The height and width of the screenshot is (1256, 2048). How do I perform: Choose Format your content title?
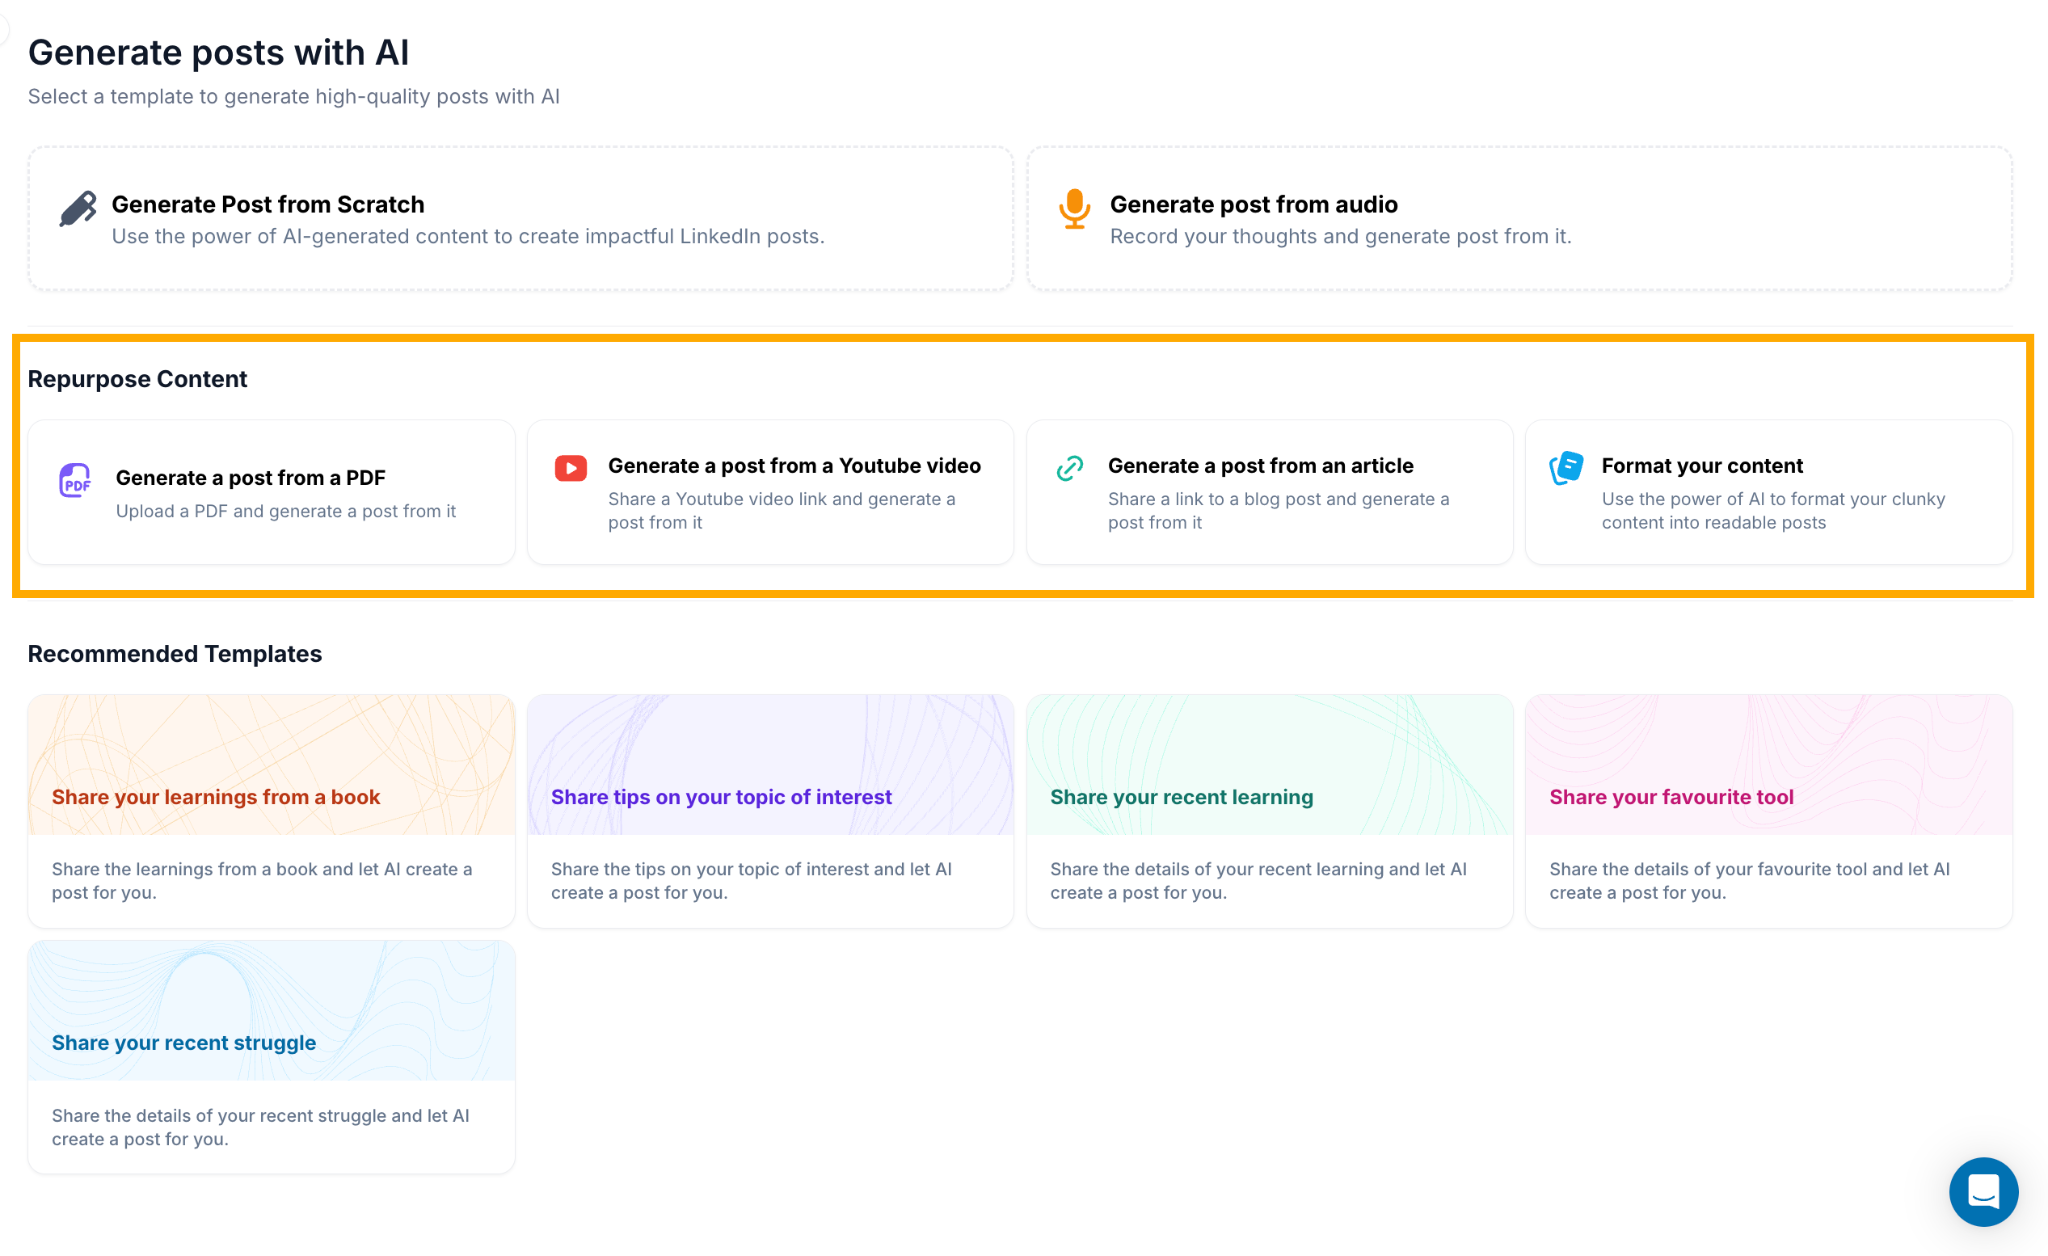pos(1702,466)
